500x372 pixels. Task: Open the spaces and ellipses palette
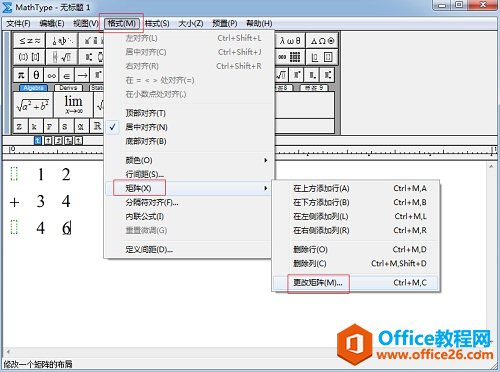(62, 41)
